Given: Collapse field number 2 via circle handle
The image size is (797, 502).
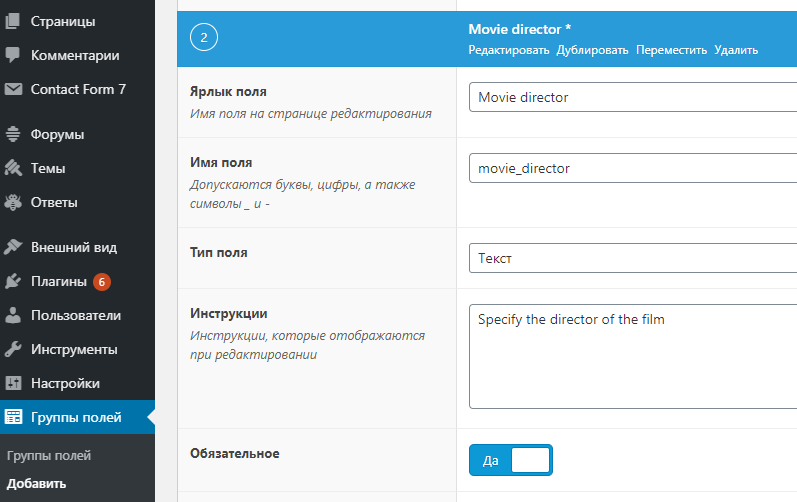Looking at the screenshot, I should tap(204, 38).
